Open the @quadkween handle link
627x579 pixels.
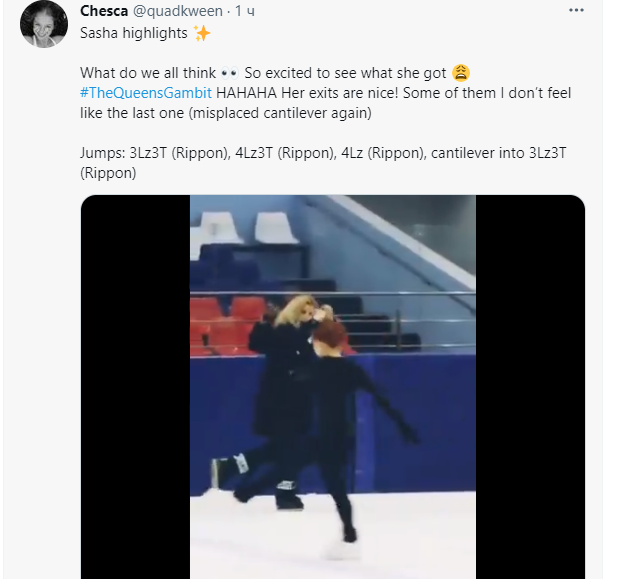point(174,10)
